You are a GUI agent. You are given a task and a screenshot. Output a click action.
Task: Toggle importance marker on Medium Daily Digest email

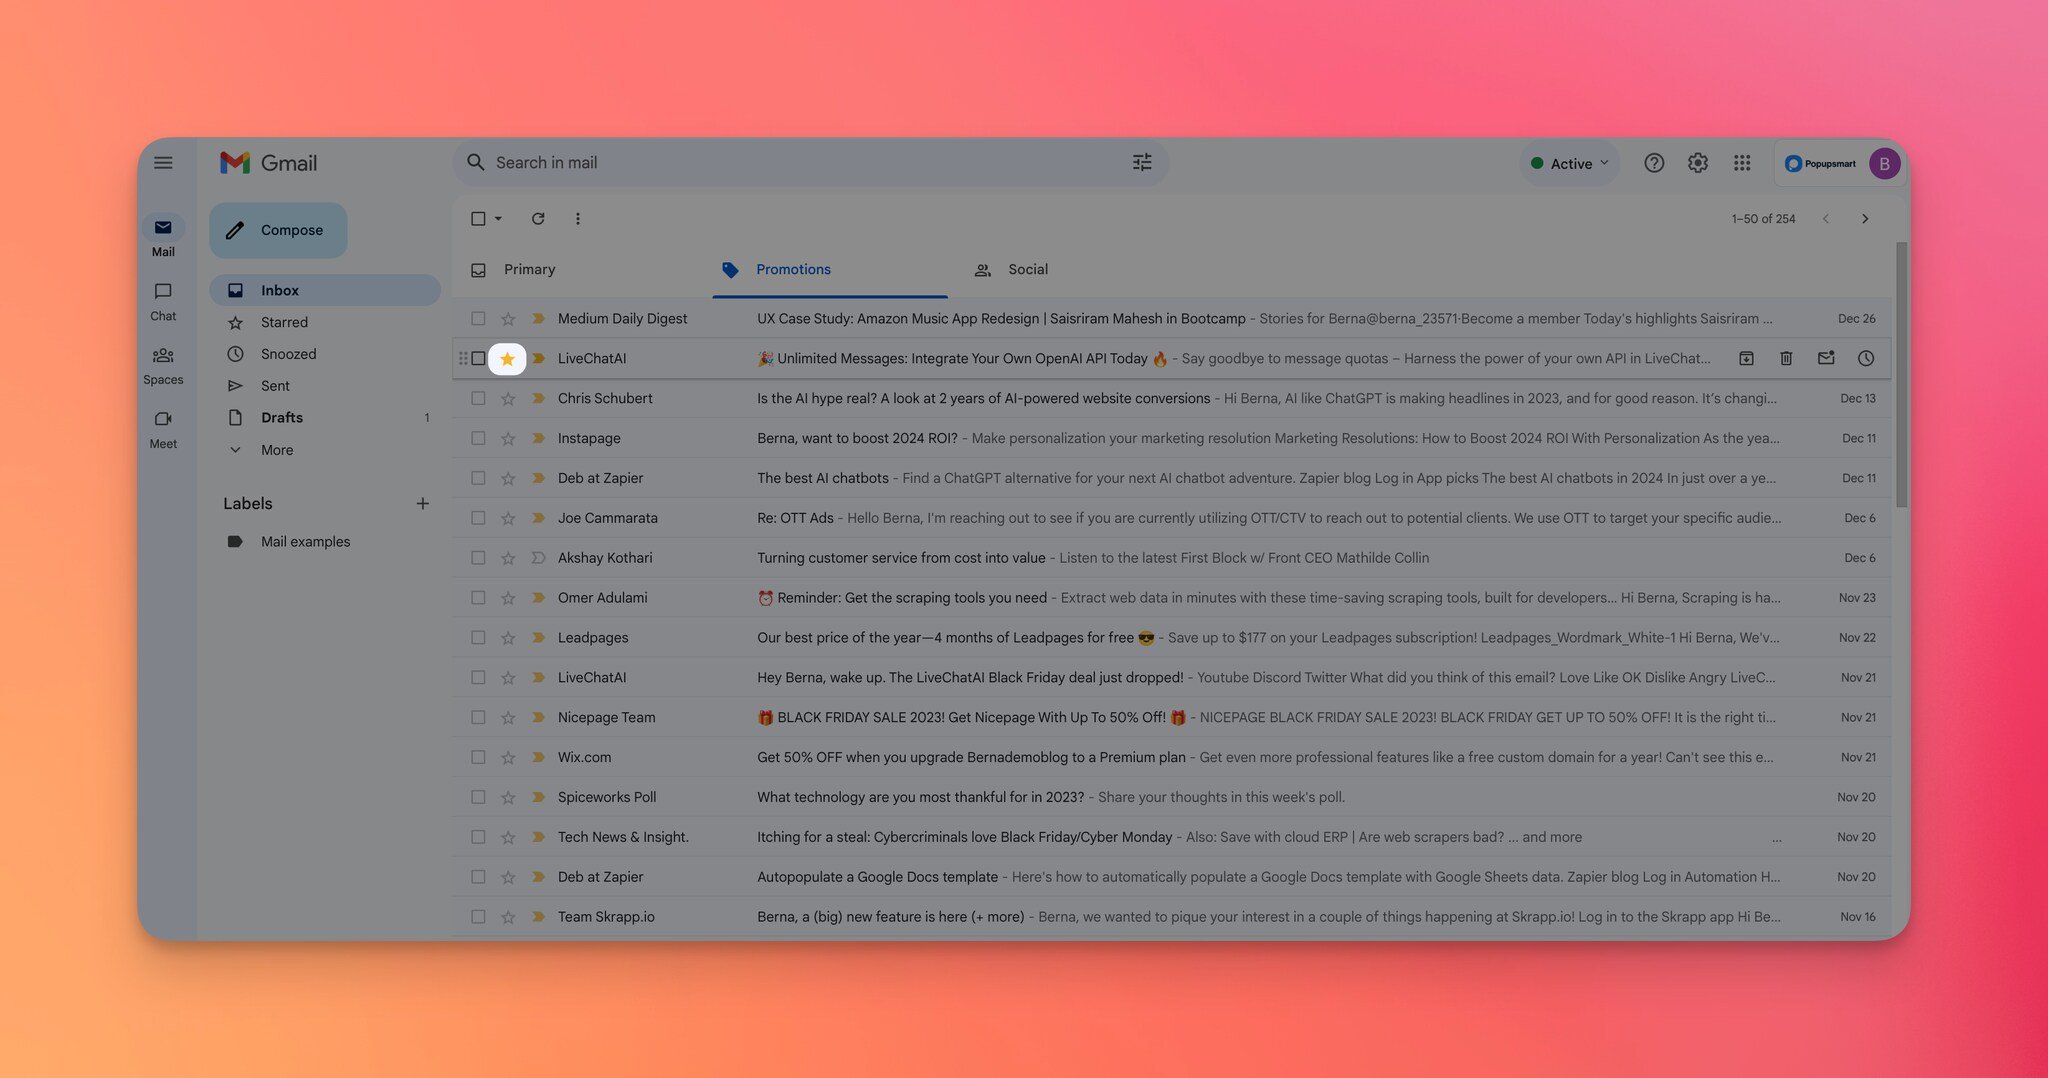(x=538, y=318)
